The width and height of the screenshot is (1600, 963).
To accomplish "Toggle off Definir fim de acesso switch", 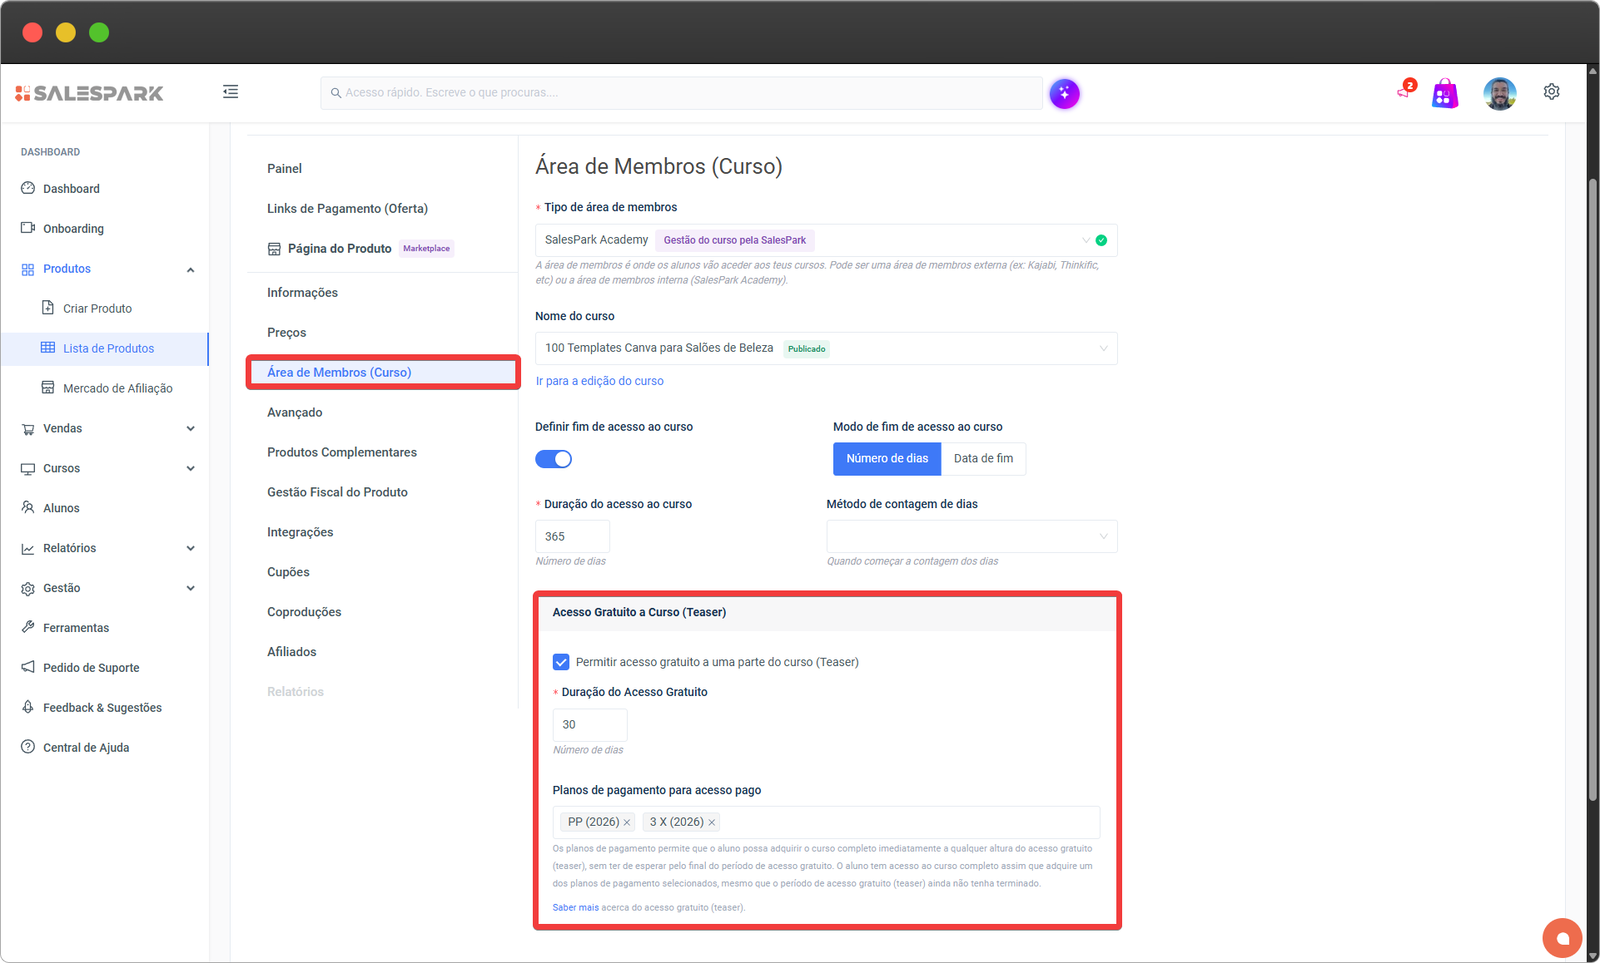I will tap(553, 459).
